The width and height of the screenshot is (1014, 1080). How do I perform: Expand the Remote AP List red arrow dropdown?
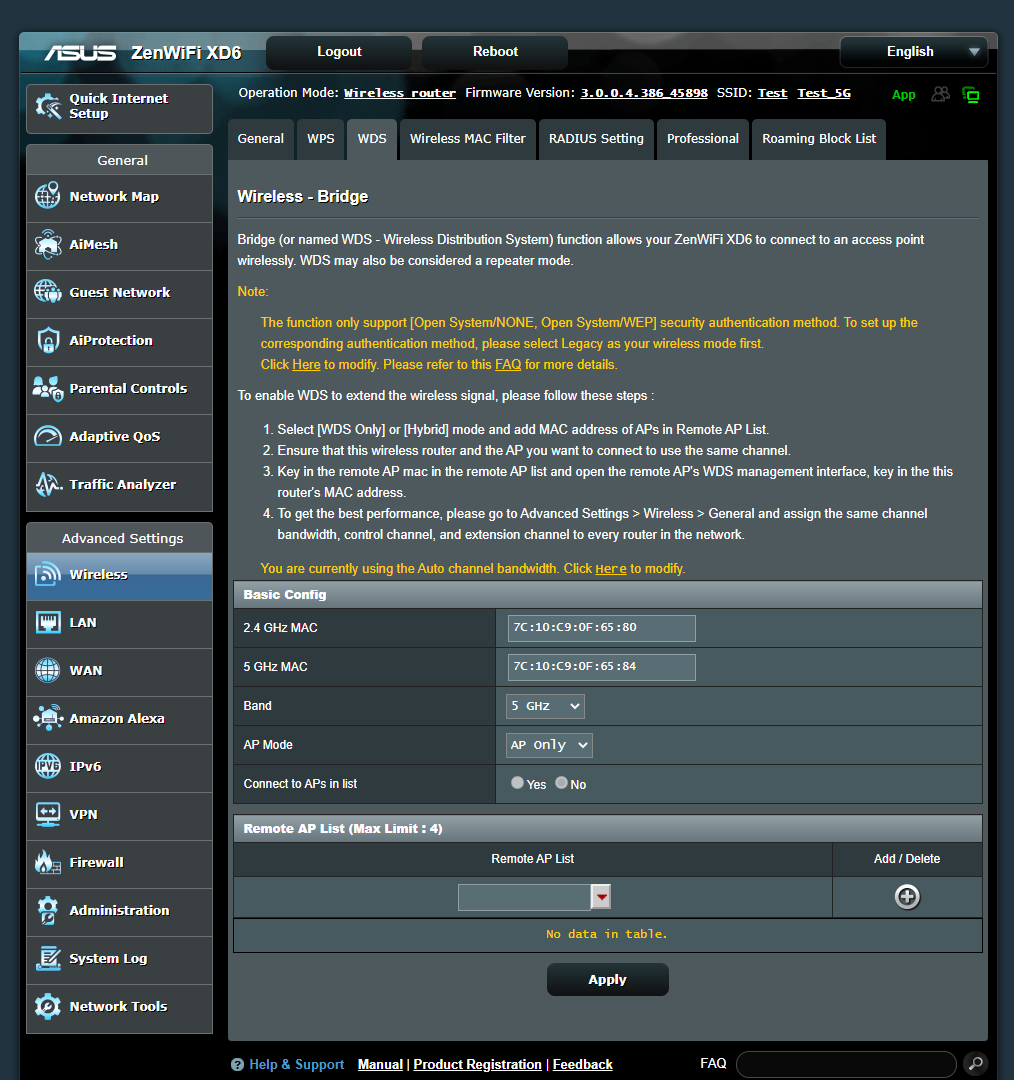click(601, 897)
